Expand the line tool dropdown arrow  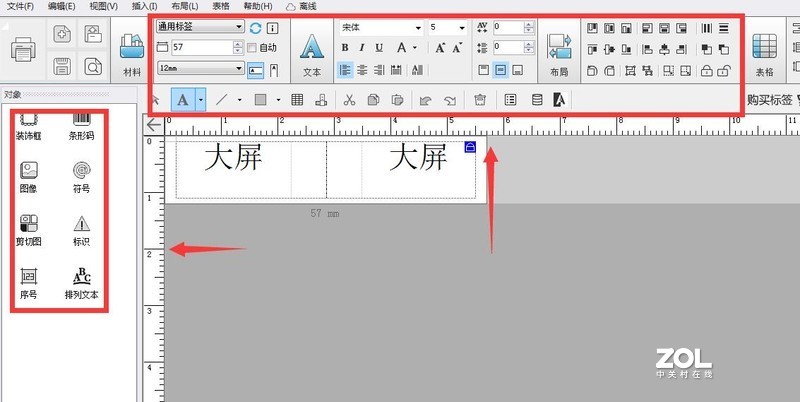click(239, 100)
